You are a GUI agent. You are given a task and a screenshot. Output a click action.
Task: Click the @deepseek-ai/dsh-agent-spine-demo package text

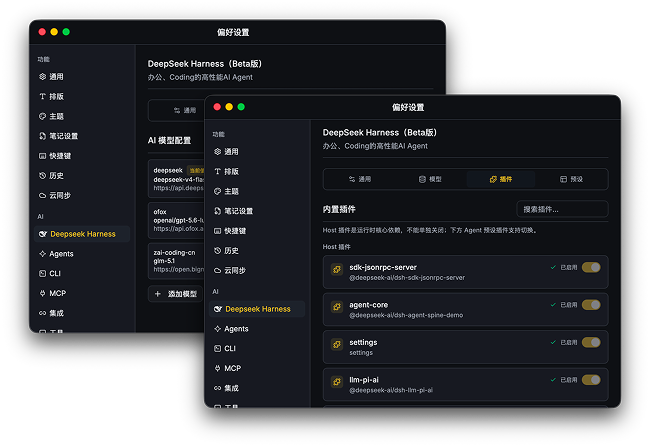coord(406,315)
